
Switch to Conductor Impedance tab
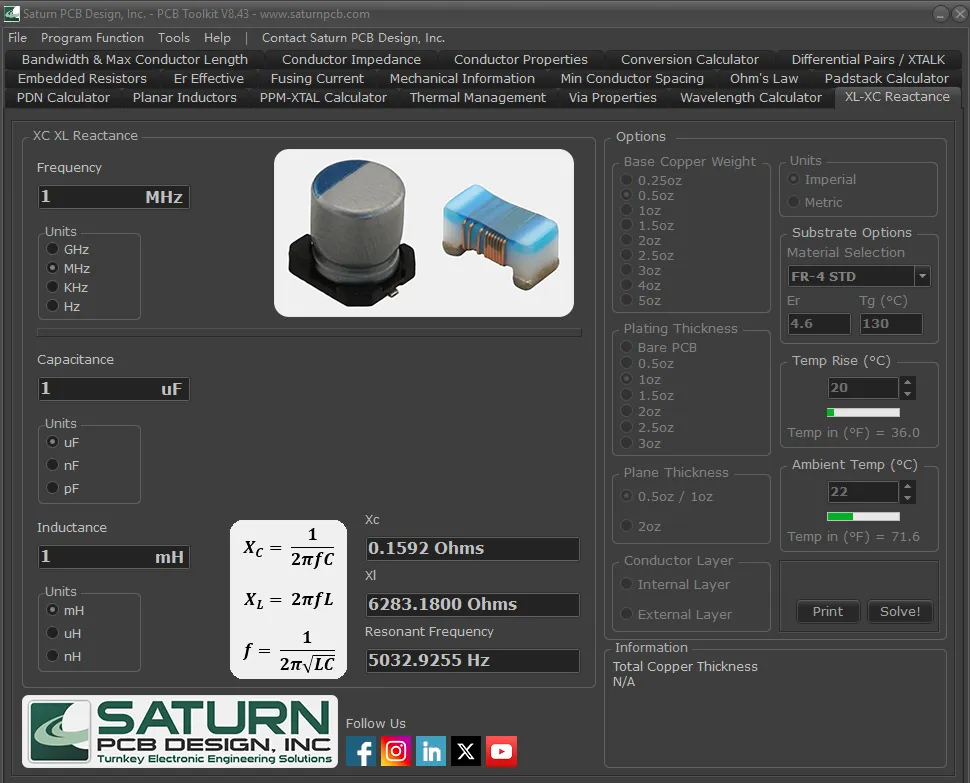pyautogui.click(x=351, y=59)
